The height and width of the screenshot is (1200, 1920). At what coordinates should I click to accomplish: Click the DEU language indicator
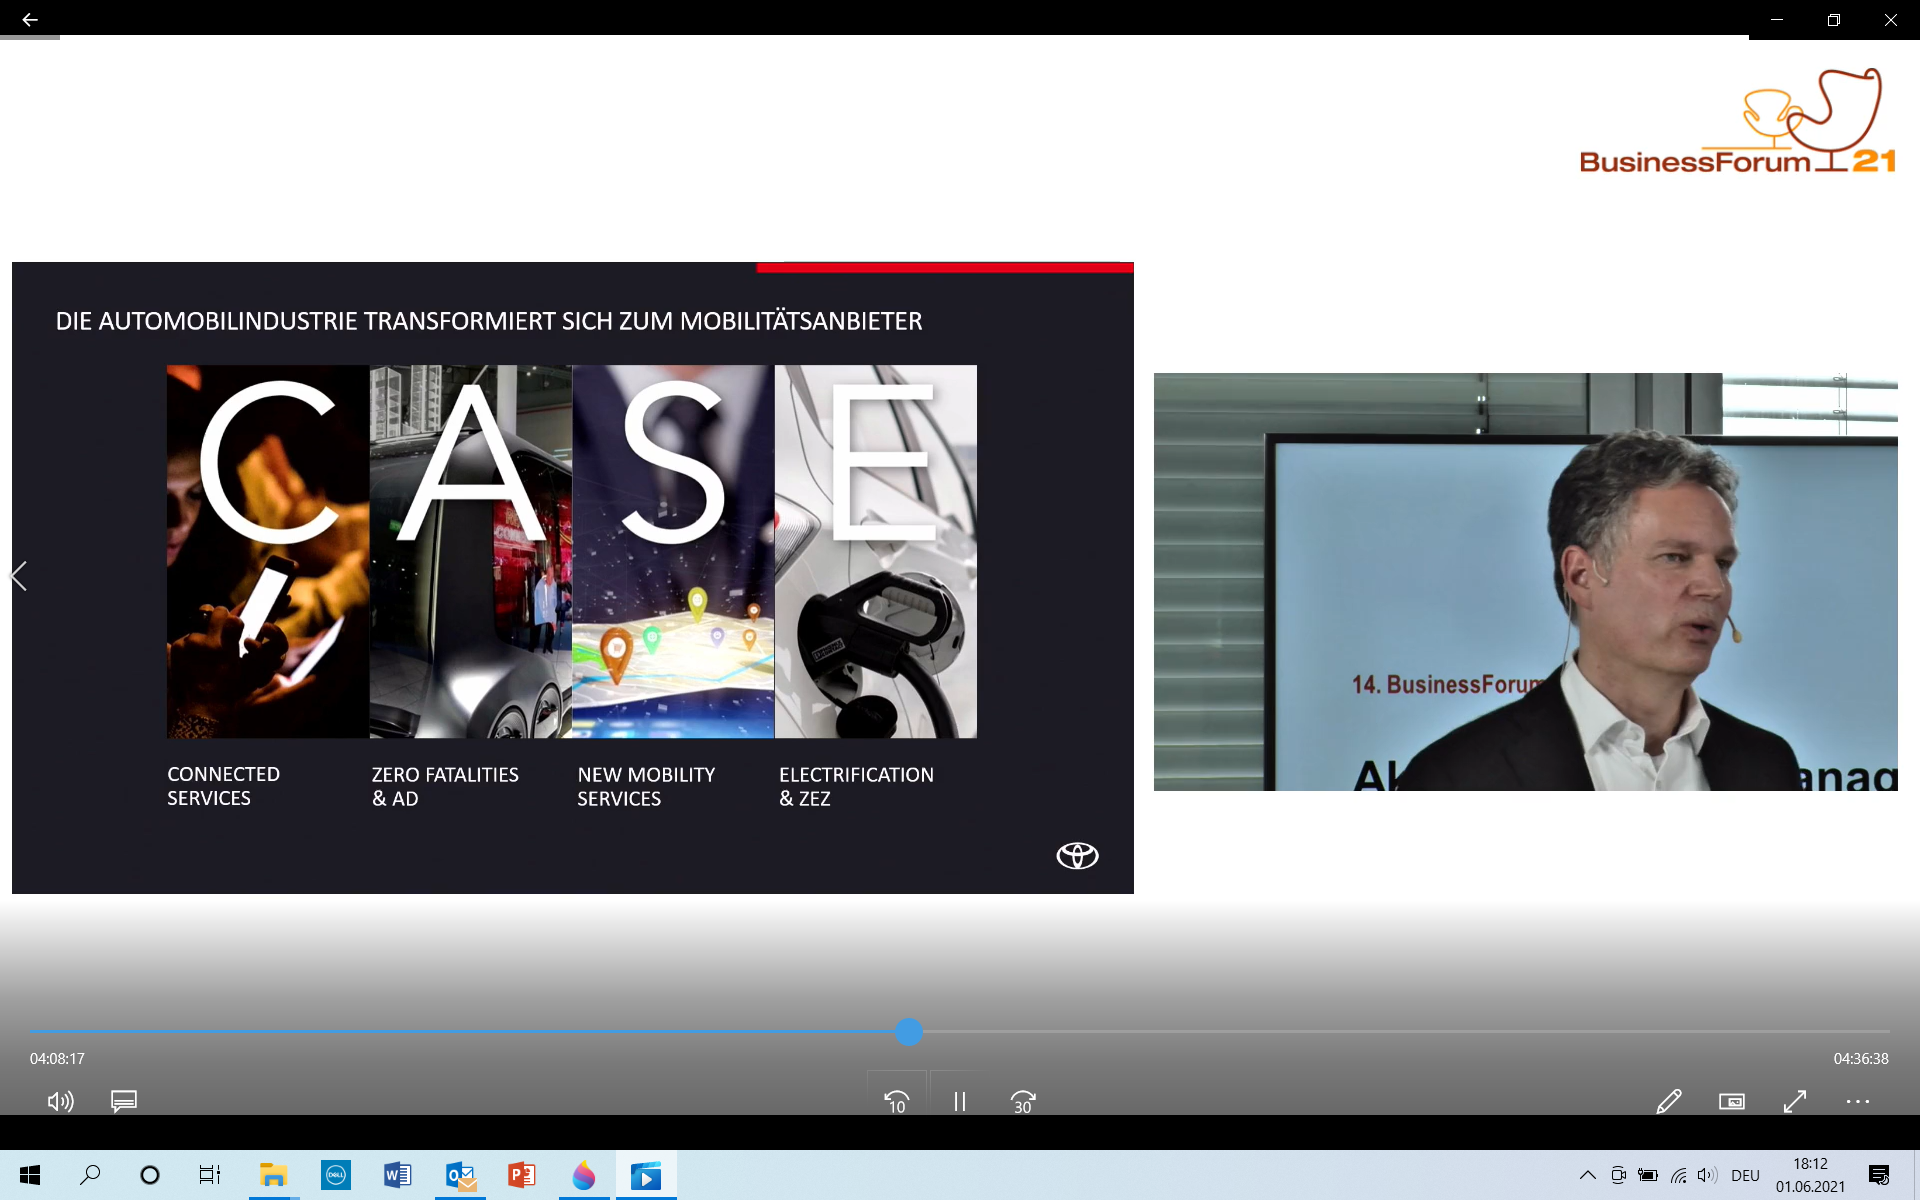[1745, 1175]
